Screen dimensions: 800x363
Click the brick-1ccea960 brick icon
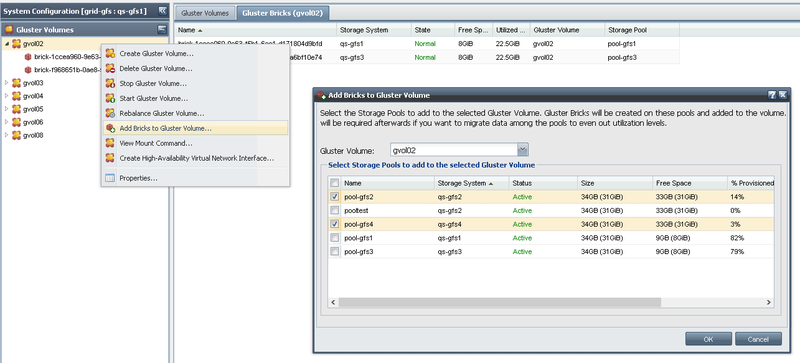(x=28, y=57)
